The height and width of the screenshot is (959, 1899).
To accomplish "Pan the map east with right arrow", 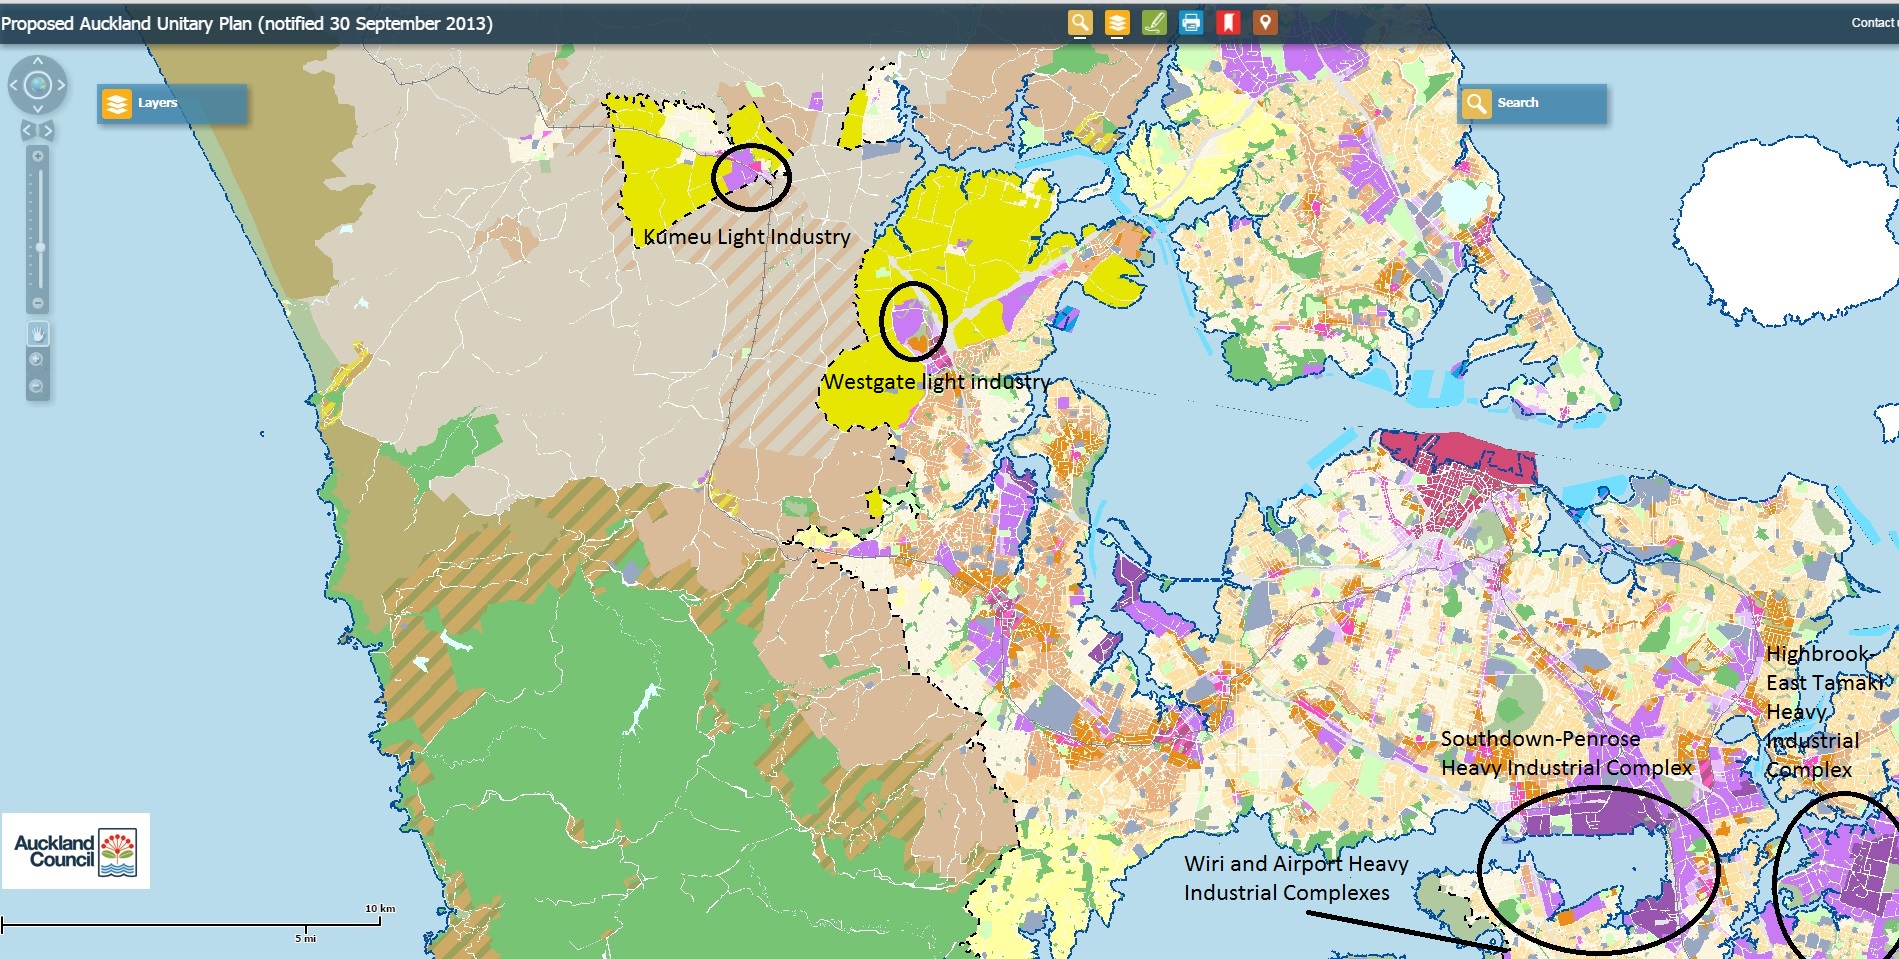I will (61, 85).
